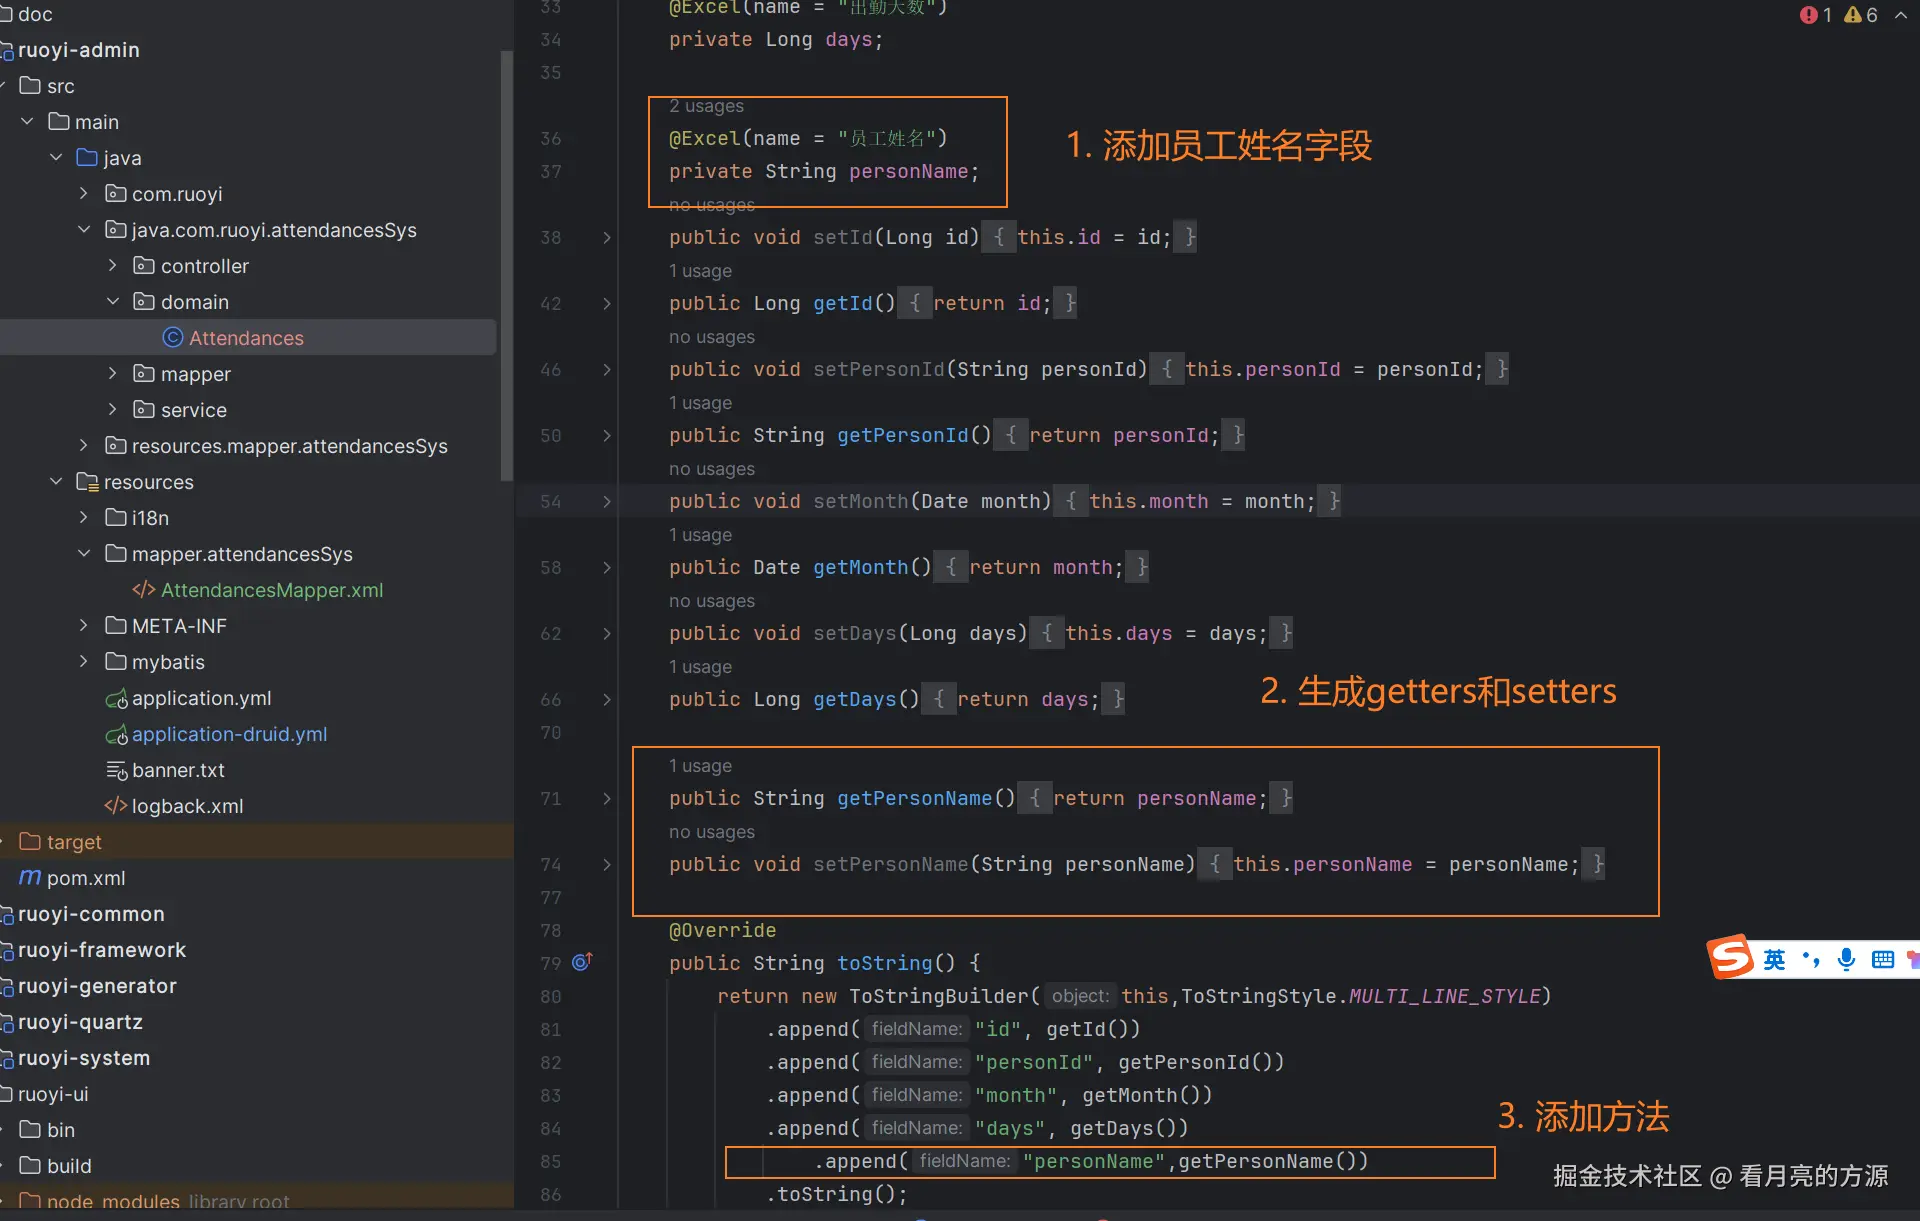Click the '2 usages' hint above personName
Image resolution: width=1920 pixels, height=1221 pixels.
click(706, 106)
